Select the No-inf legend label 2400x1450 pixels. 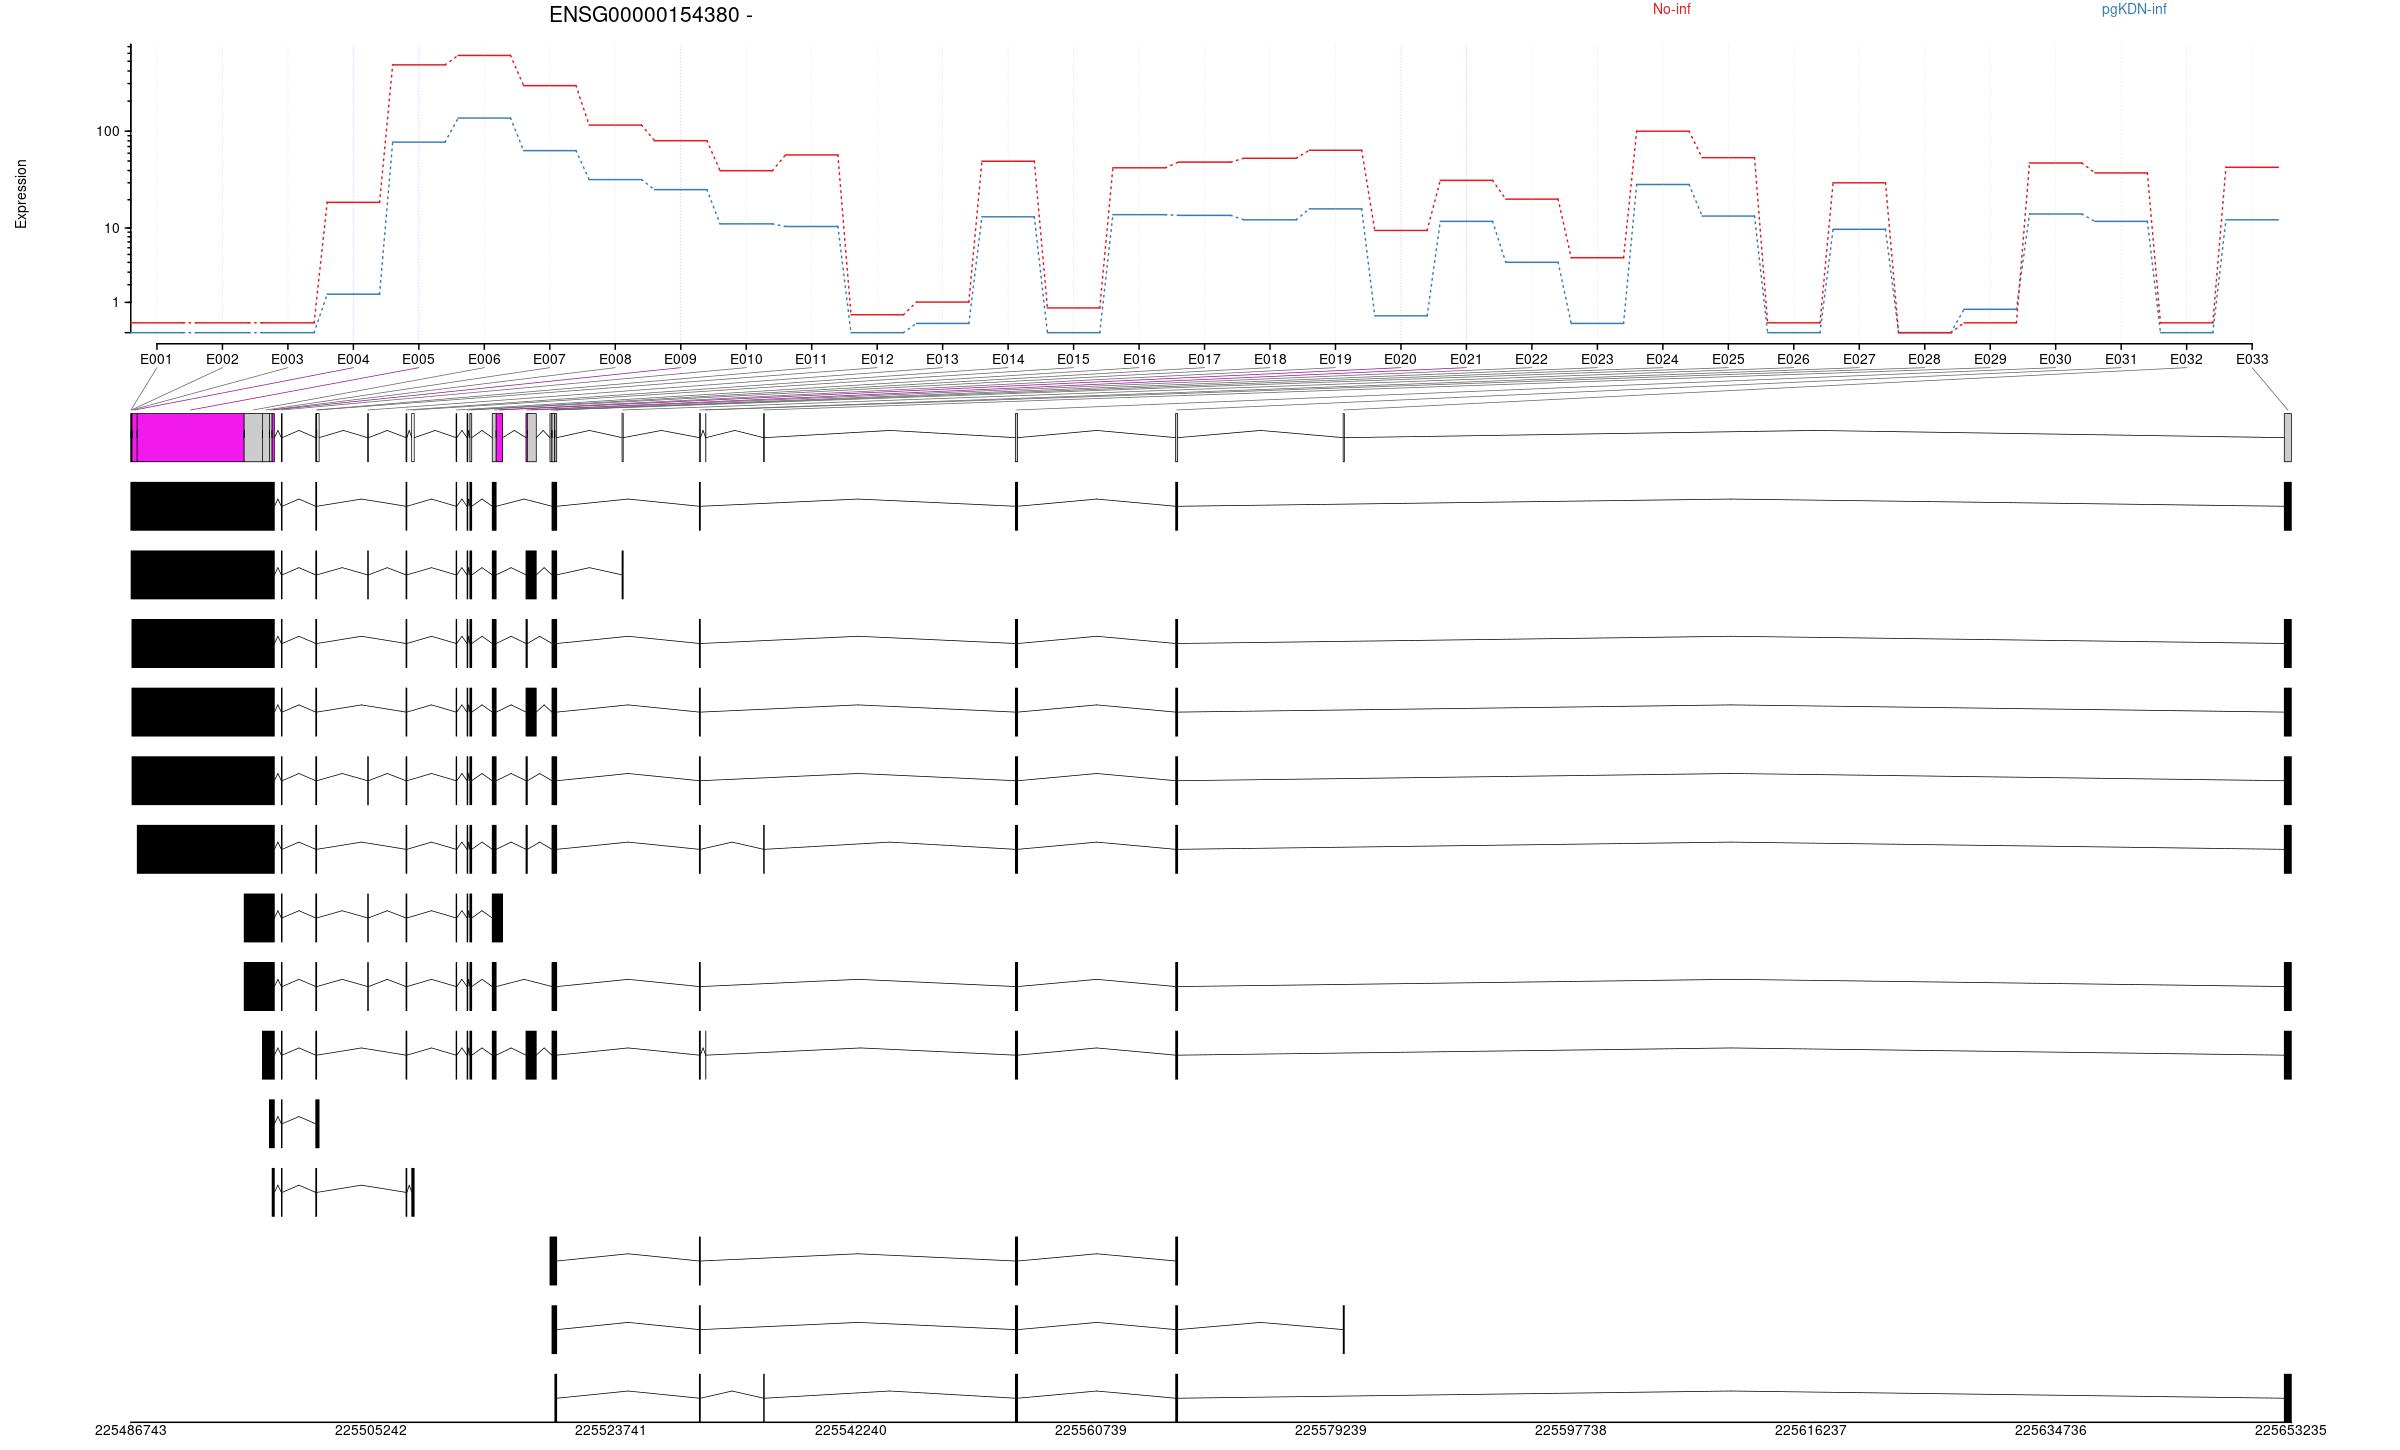pyautogui.click(x=1671, y=9)
